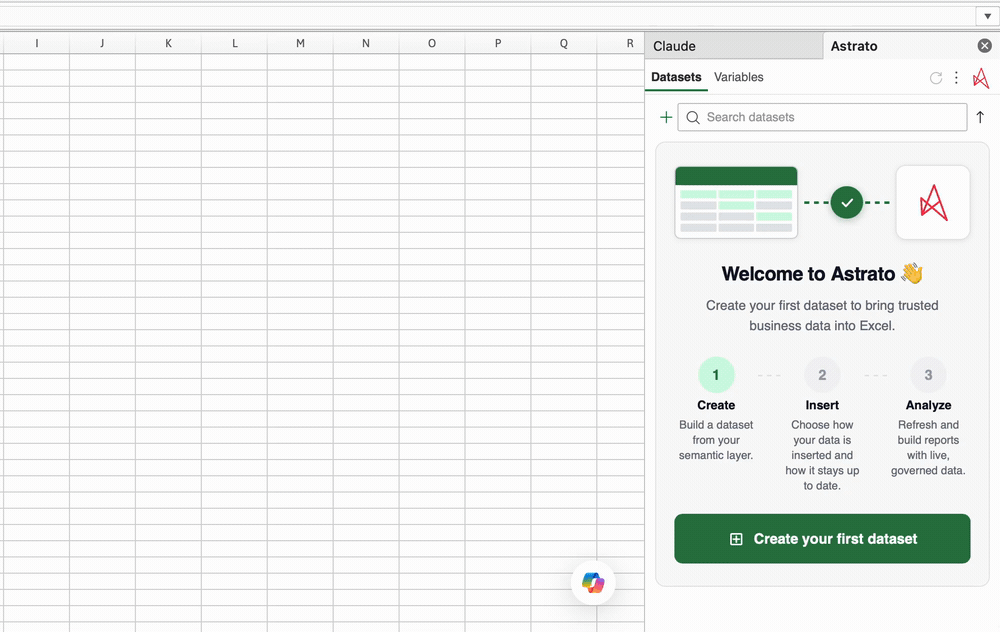Click step 2 Insert circle
This screenshot has width=1000, height=632.
[x=822, y=375]
